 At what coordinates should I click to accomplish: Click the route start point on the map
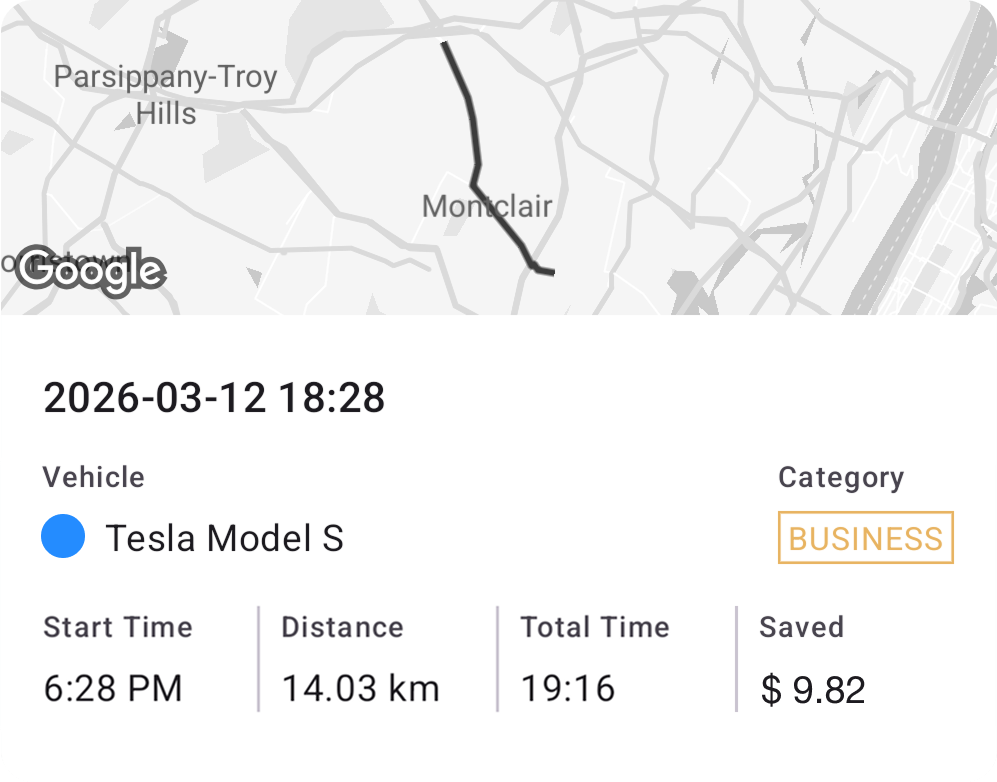tap(443, 44)
